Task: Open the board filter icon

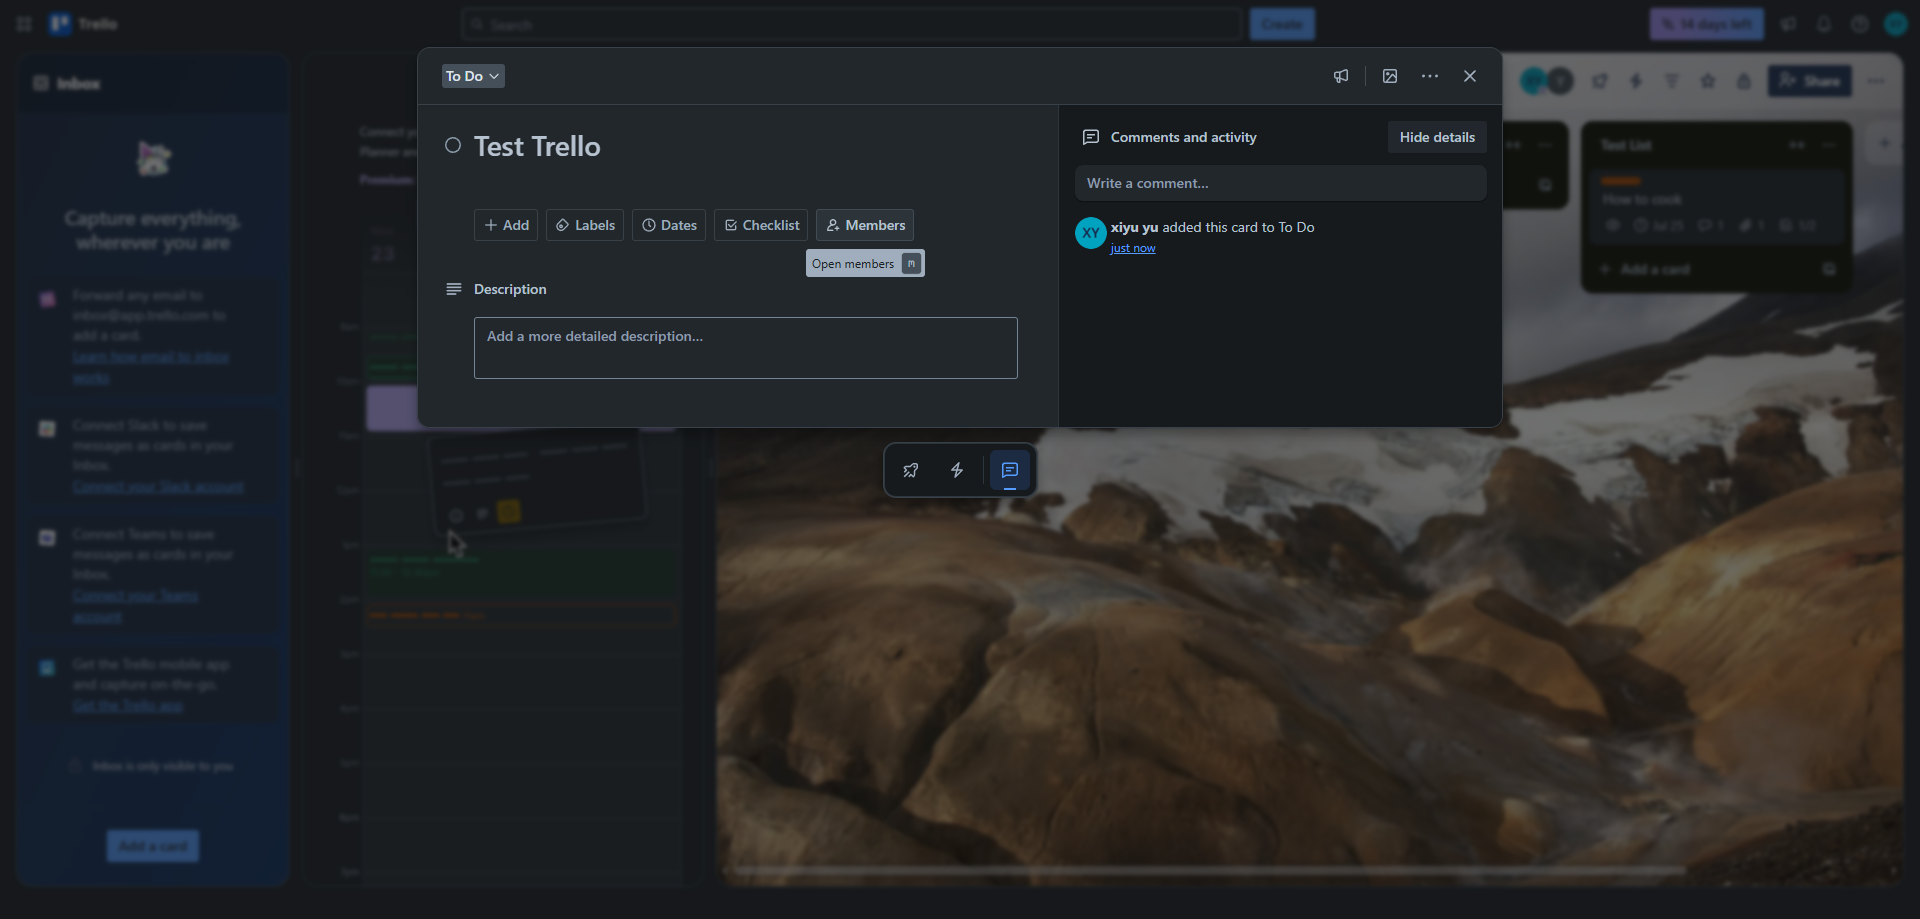Action: tap(1672, 81)
